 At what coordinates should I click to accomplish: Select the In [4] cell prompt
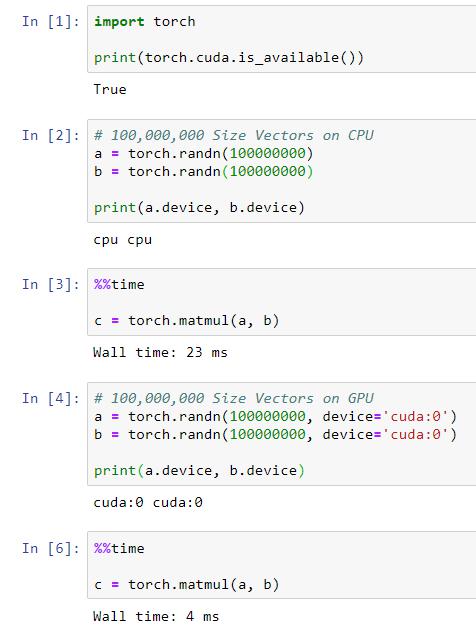point(51,399)
